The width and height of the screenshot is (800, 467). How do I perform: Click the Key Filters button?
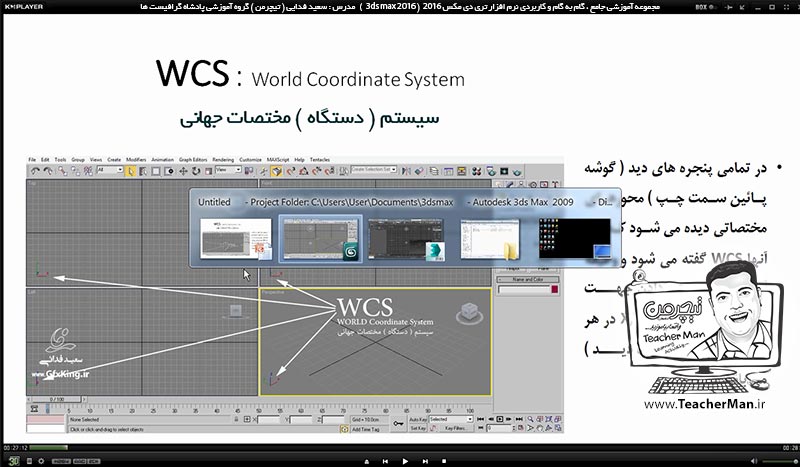[x=455, y=428]
